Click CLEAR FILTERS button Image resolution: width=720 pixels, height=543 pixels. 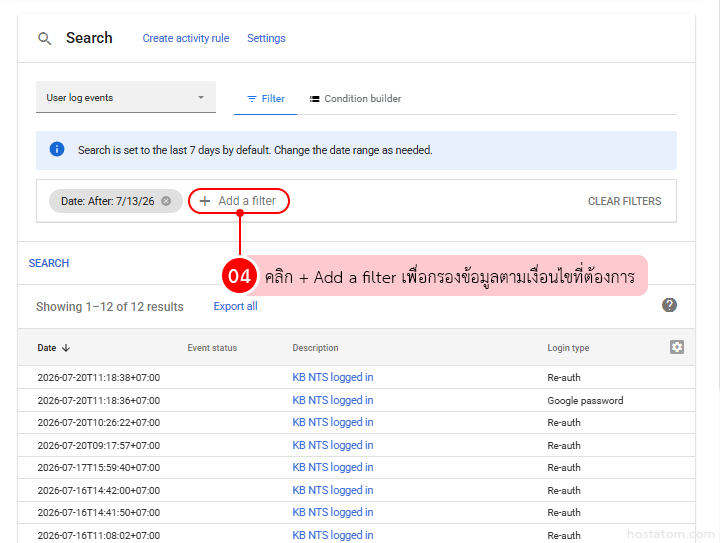(624, 201)
